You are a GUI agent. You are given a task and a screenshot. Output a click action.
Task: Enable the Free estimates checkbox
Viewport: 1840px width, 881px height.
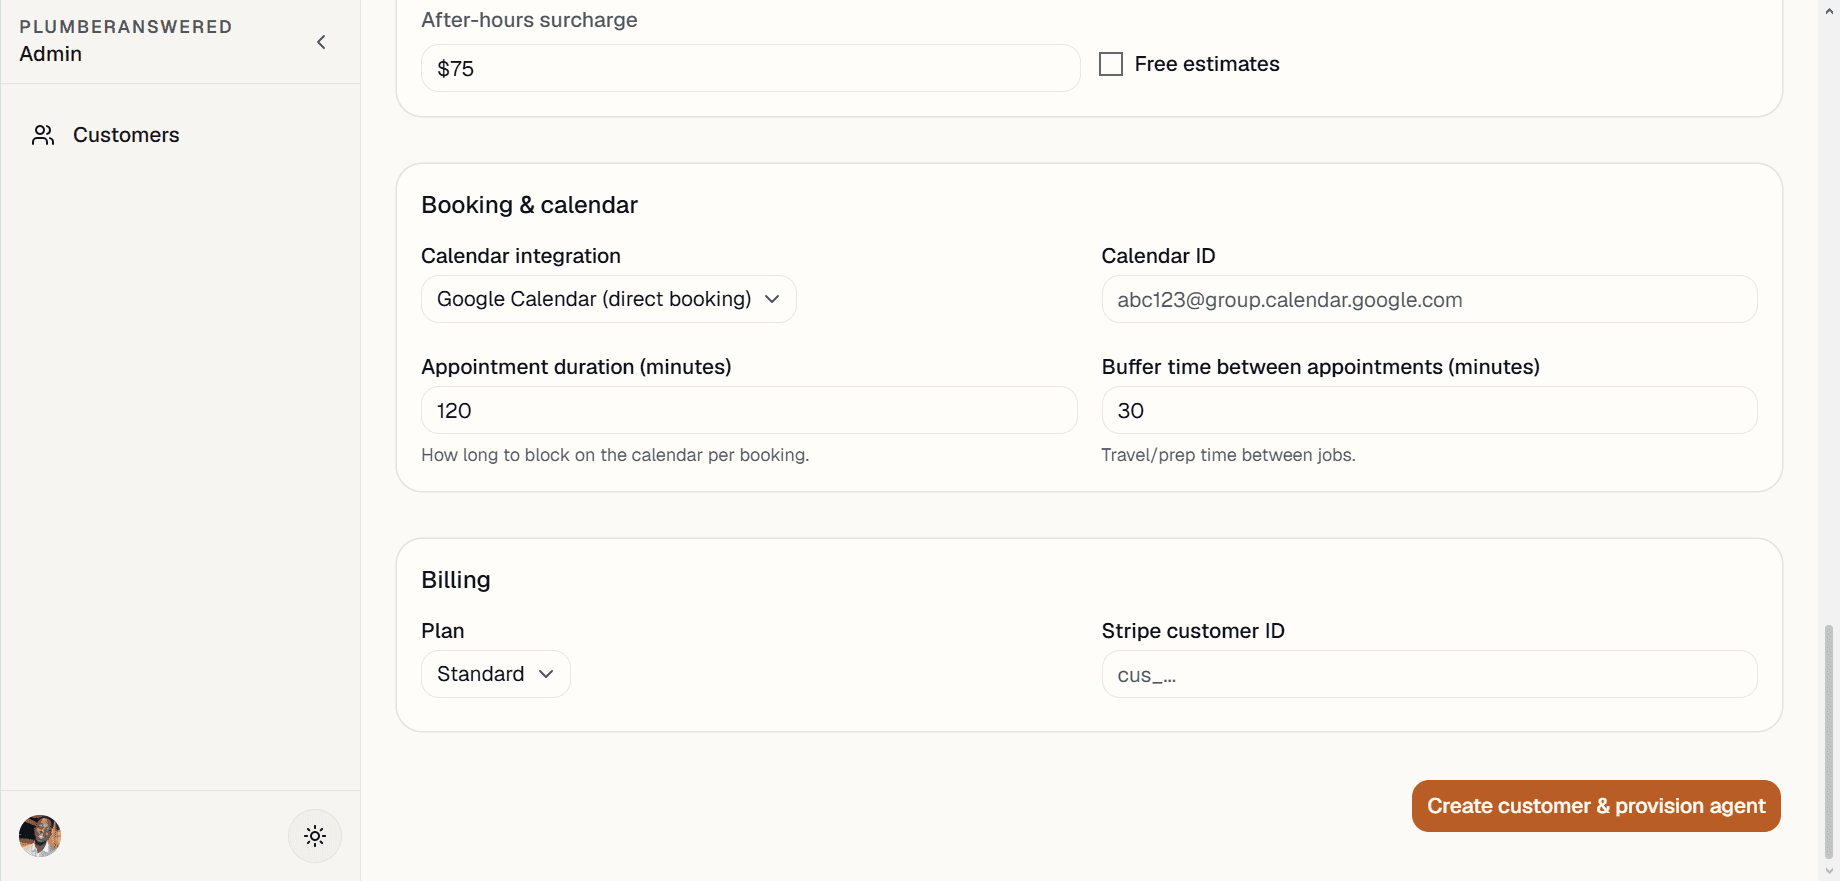(x=1111, y=64)
